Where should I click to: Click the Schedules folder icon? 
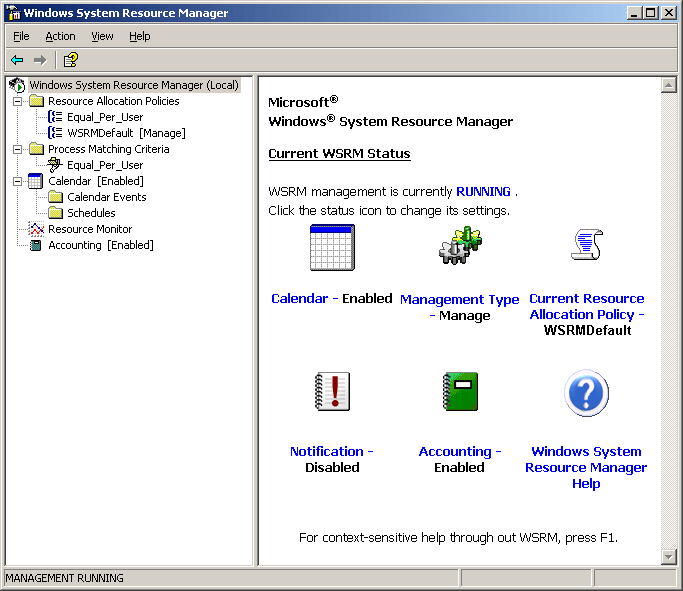point(55,213)
